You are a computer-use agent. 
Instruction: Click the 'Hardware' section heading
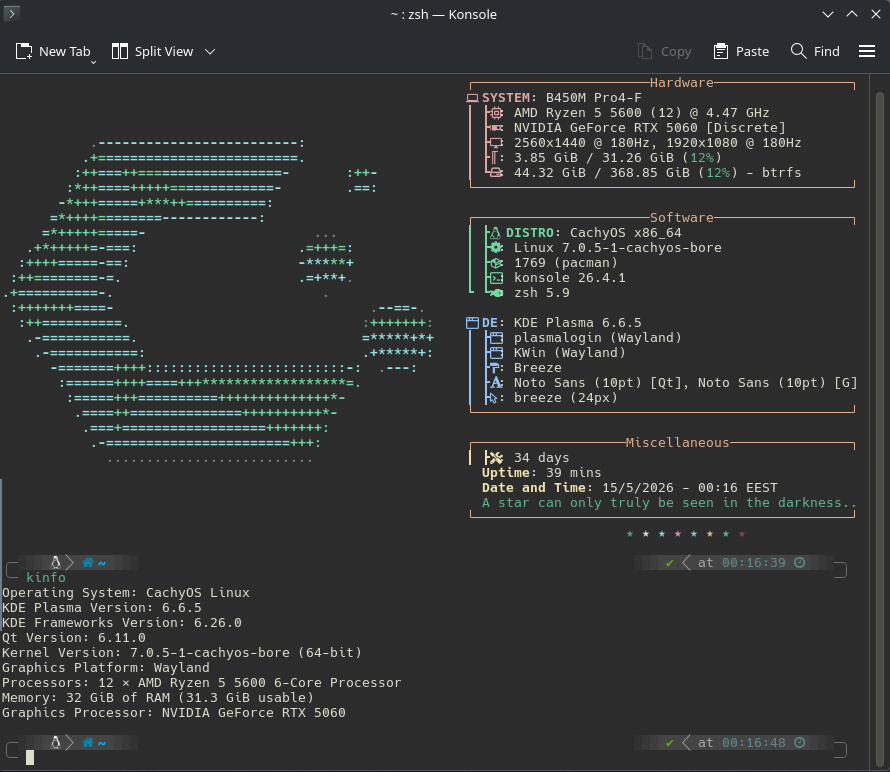coord(682,83)
